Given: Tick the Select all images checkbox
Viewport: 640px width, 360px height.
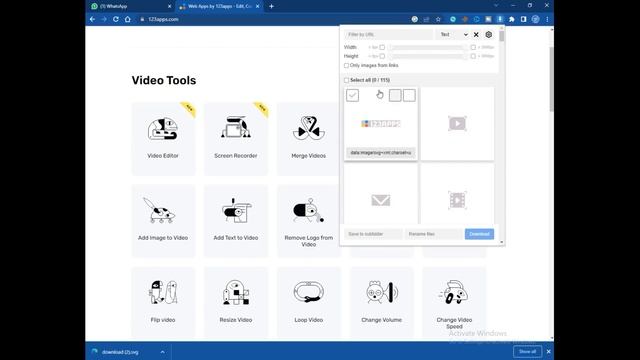Looking at the screenshot, I should point(347,80).
